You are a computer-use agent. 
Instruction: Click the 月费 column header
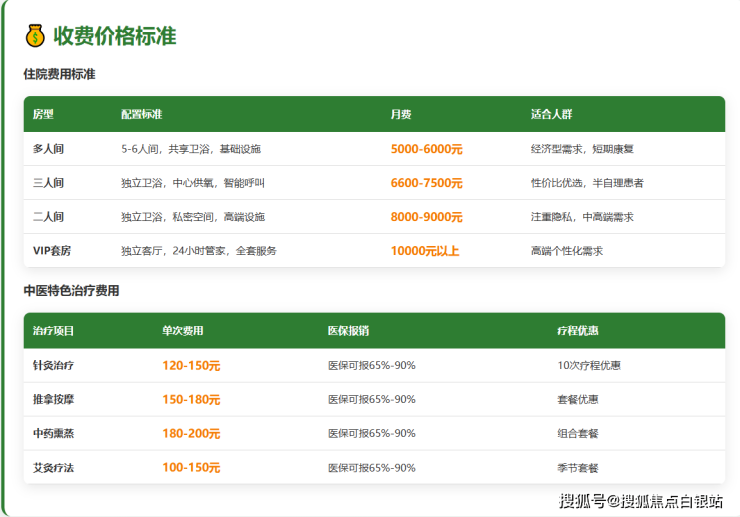(x=400, y=114)
